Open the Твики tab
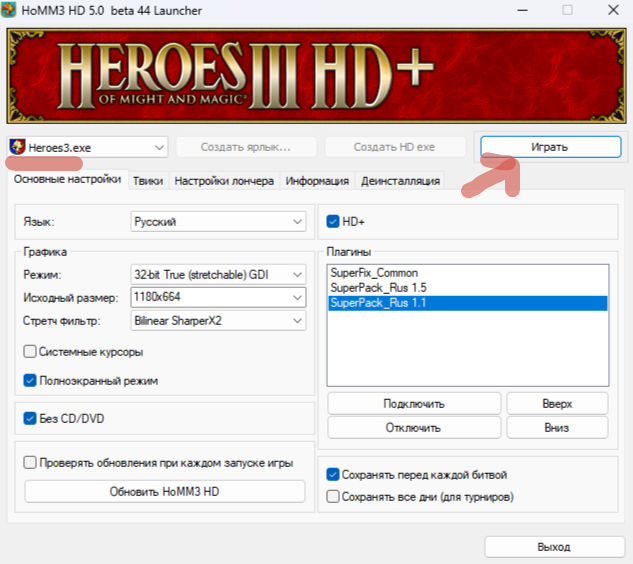The image size is (633, 564). click(x=148, y=181)
